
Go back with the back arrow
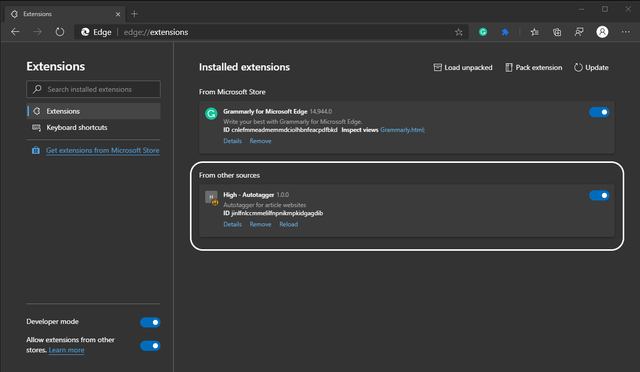[x=16, y=32]
